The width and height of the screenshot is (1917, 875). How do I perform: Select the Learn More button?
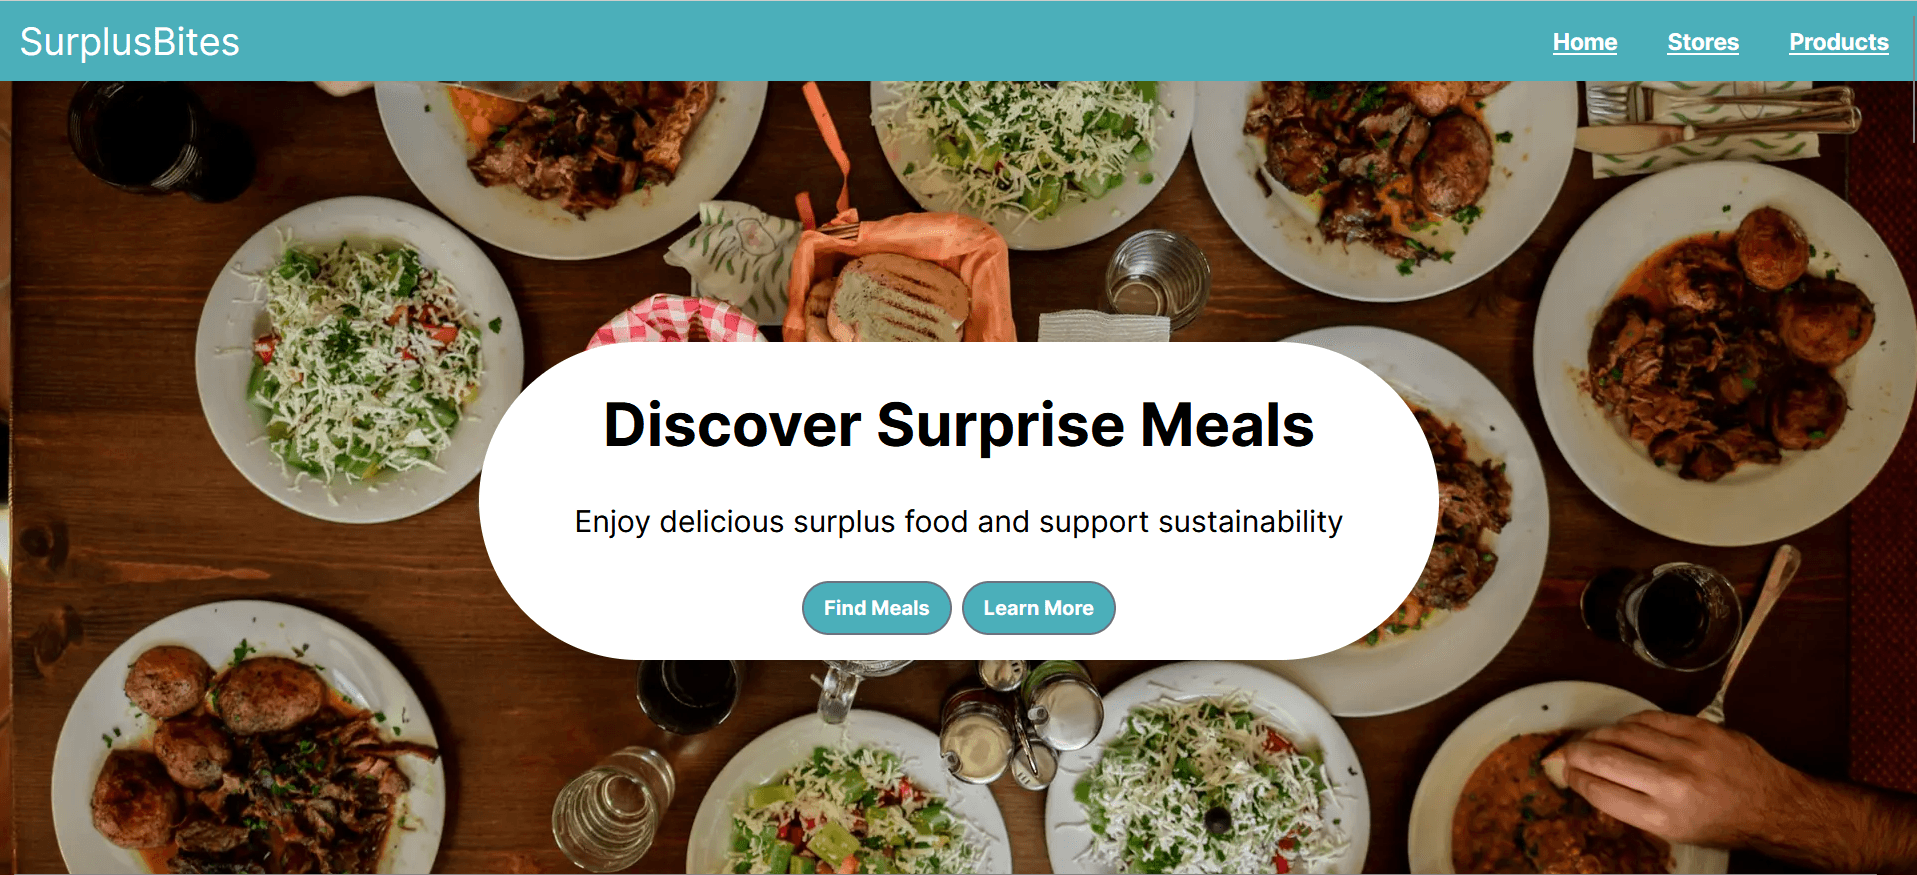click(x=1039, y=608)
